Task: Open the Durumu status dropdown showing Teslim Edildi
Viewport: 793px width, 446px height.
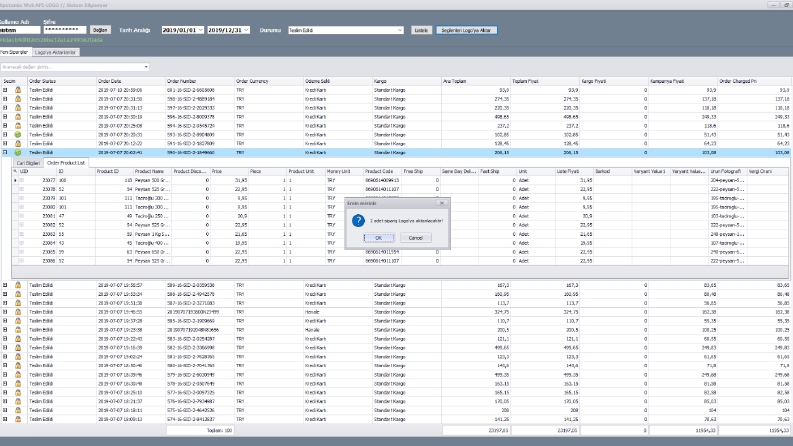Action: [400, 30]
